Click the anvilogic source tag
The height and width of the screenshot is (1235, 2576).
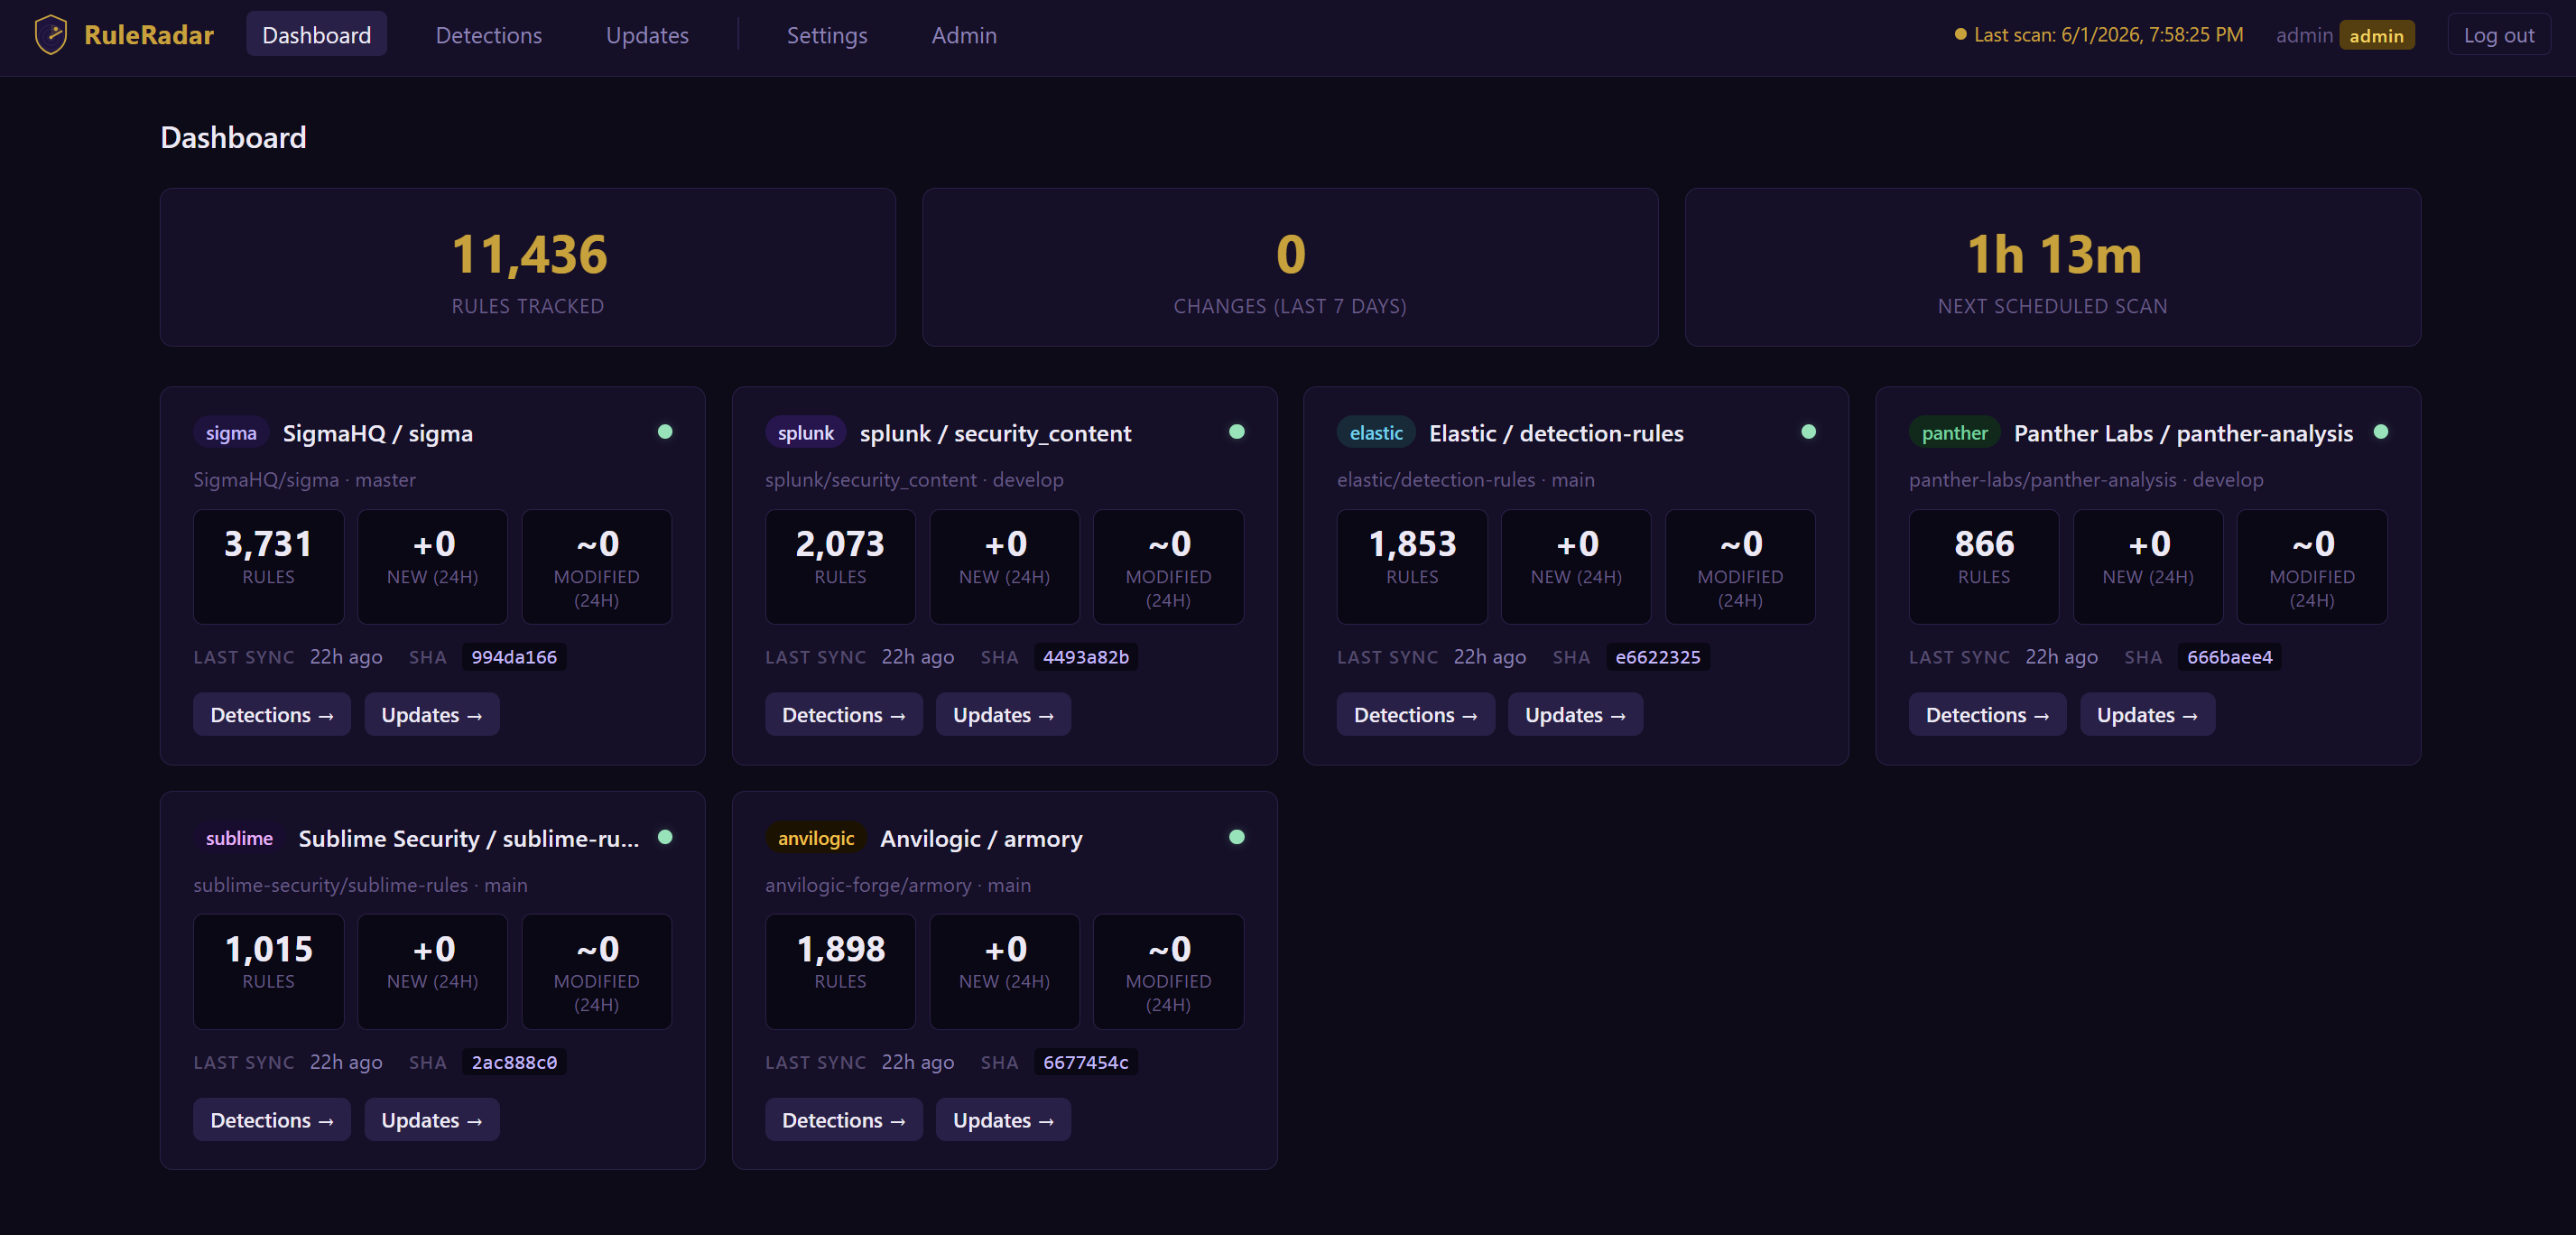816,838
